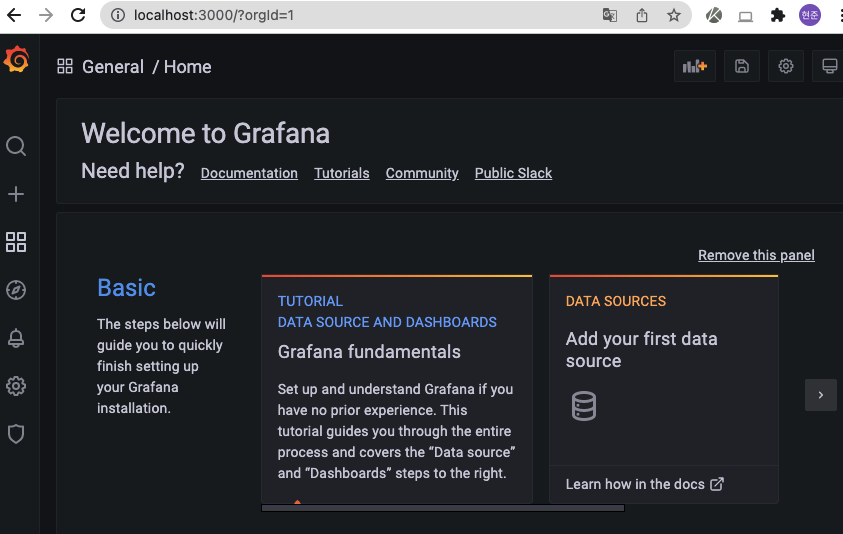Open the Grafana fundamentals tutorial card
843x534 pixels.
pyautogui.click(x=397, y=389)
